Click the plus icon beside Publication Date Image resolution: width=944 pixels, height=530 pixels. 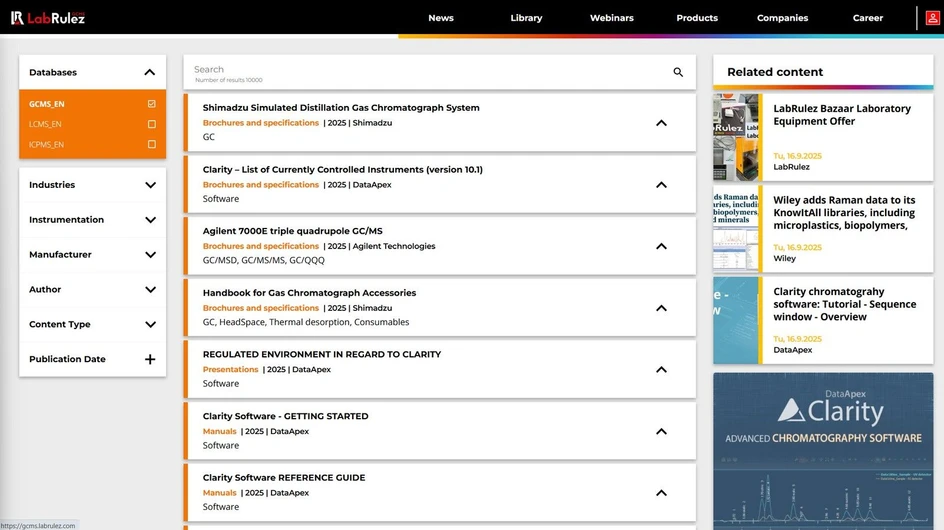point(150,359)
